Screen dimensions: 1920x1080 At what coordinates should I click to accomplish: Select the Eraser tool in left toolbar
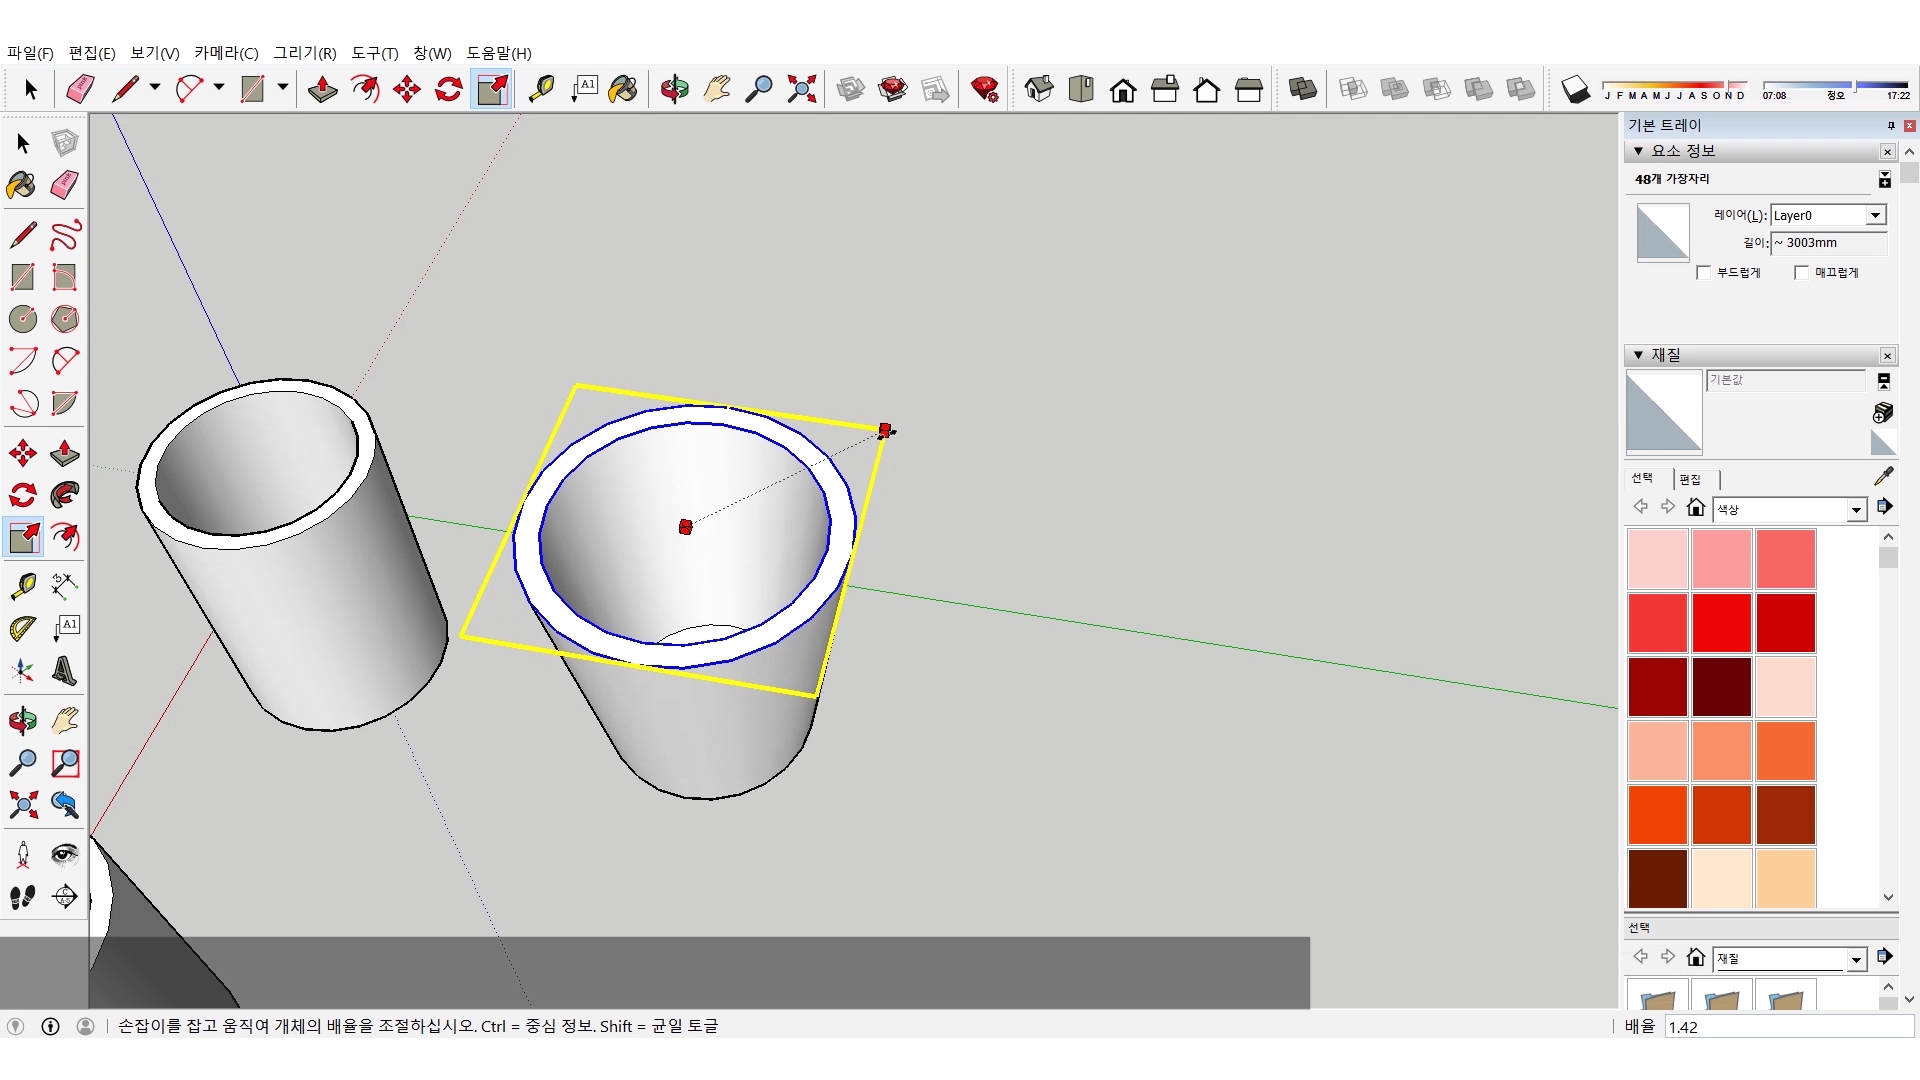click(x=65, y=185)
